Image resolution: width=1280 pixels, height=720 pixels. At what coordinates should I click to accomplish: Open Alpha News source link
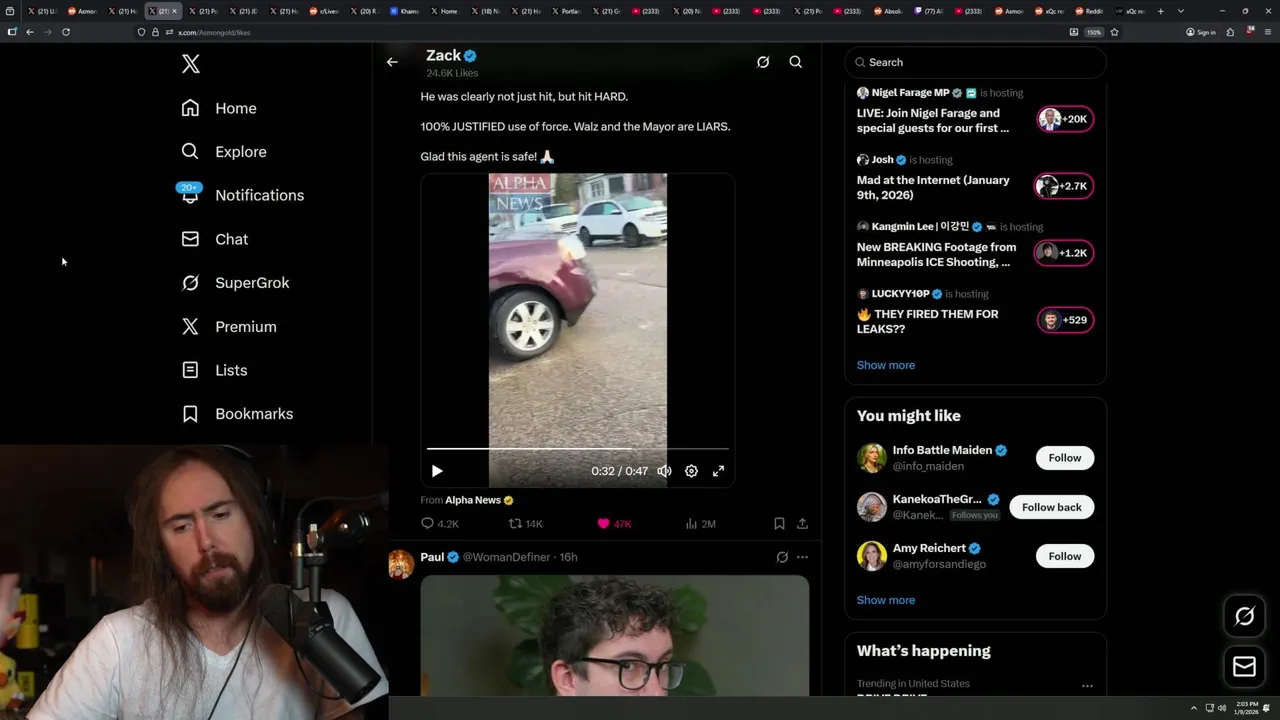[473, 500]
